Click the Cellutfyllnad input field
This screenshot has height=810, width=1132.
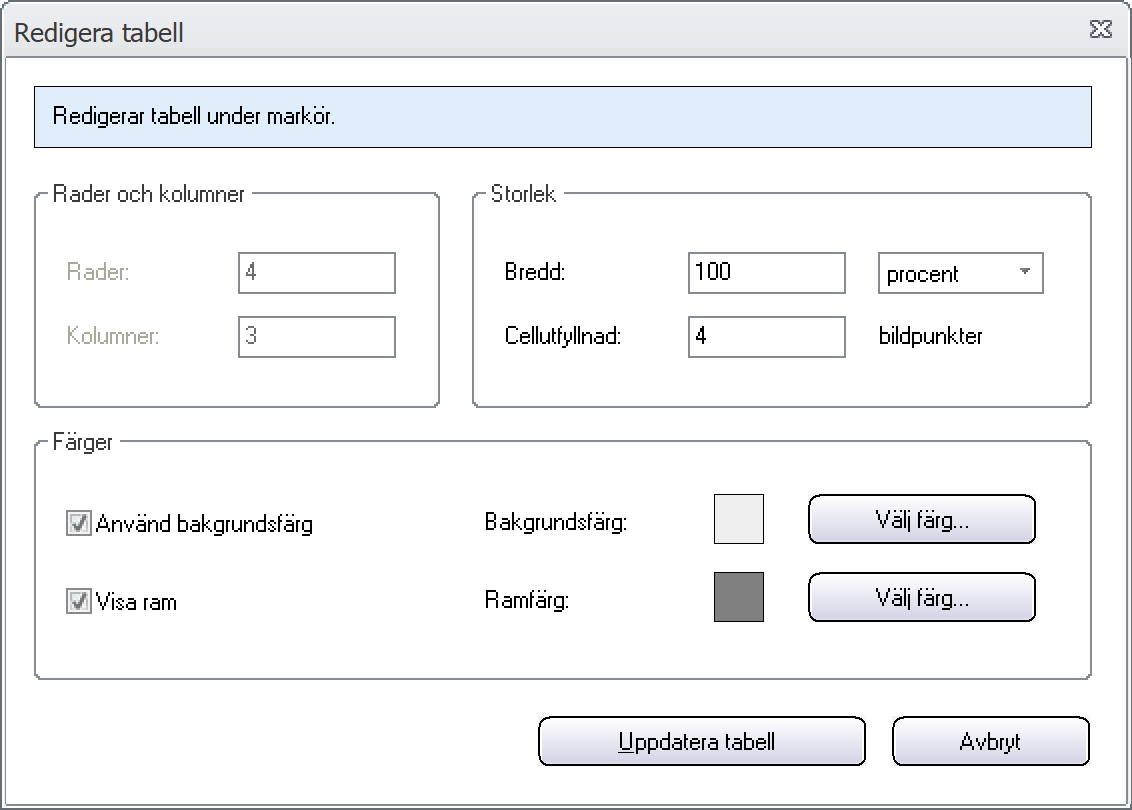click(767, 336)
